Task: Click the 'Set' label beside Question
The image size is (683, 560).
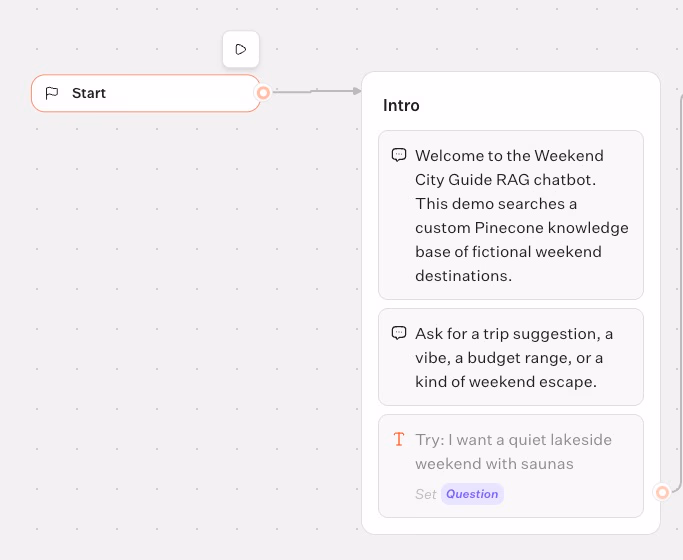Action: click(x=426, y=494)
